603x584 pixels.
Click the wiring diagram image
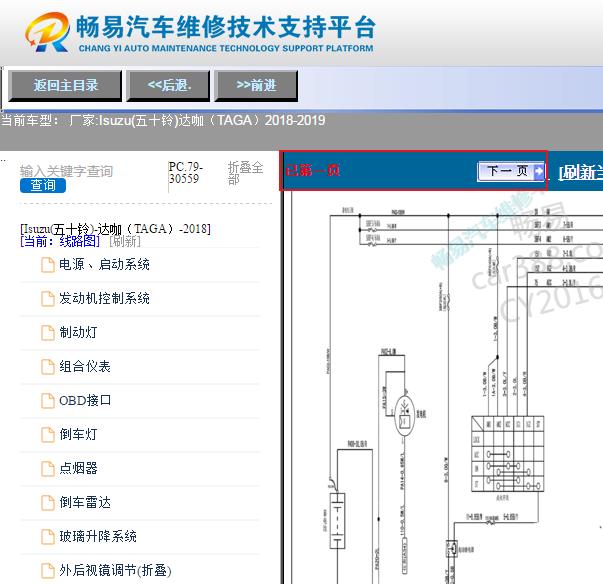click(446, 388)
